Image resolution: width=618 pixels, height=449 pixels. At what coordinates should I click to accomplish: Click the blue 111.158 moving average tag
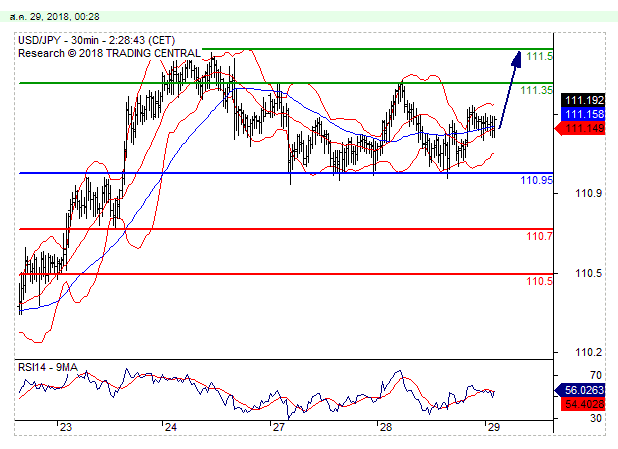(584, 114)
